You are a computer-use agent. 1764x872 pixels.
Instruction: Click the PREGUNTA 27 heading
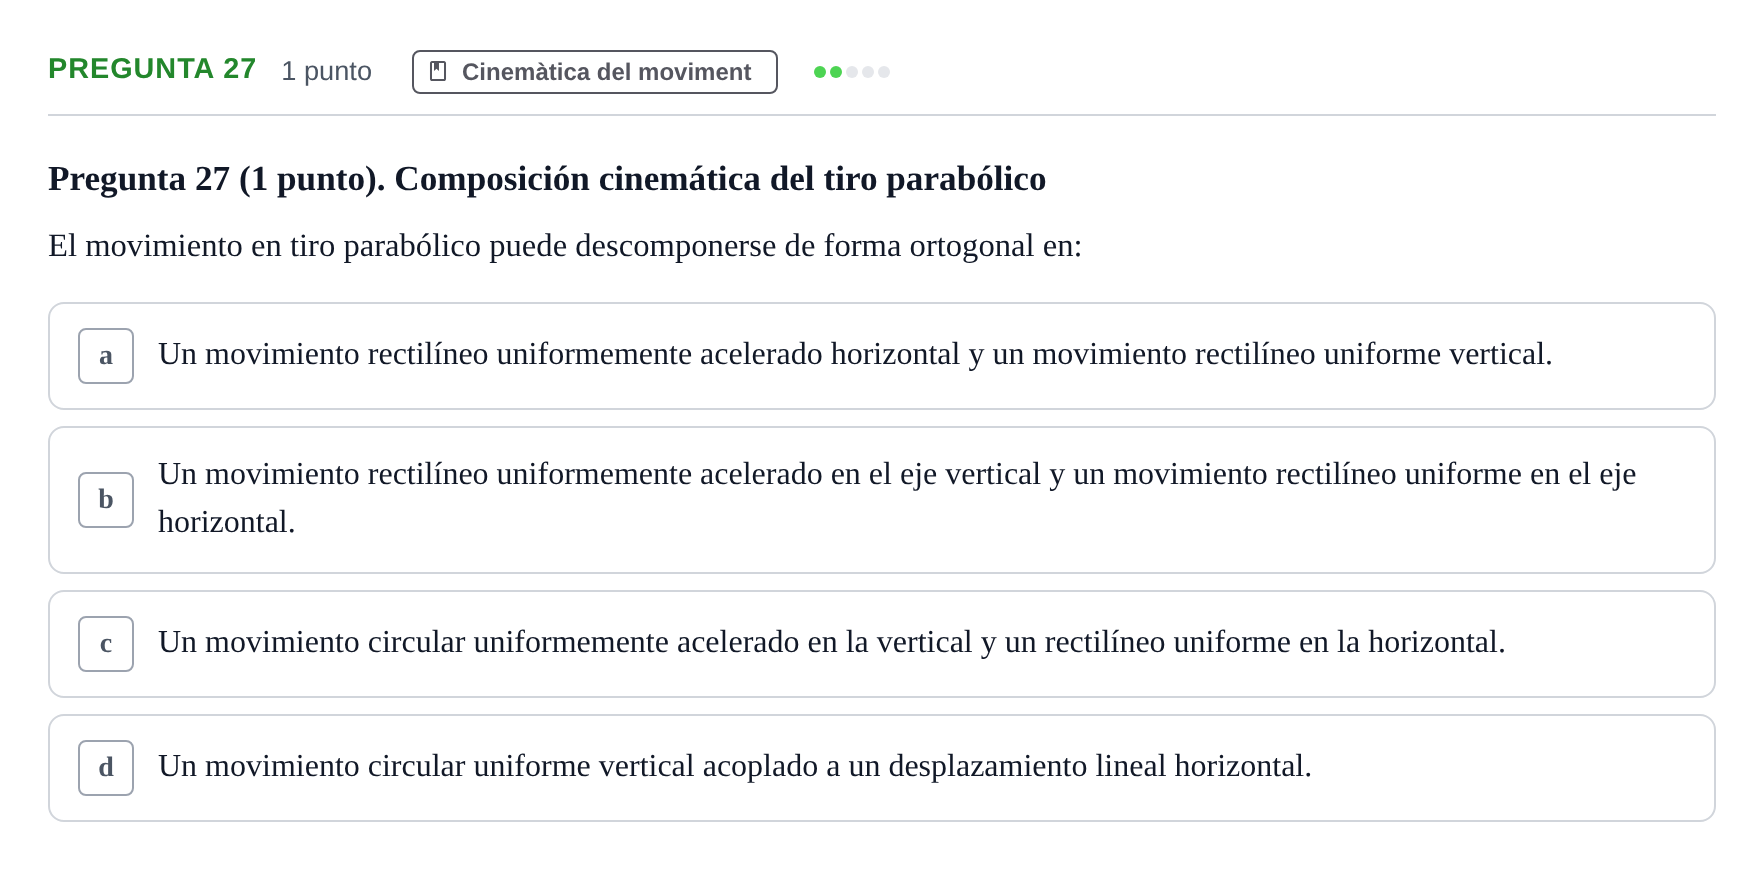pos(152,69)
